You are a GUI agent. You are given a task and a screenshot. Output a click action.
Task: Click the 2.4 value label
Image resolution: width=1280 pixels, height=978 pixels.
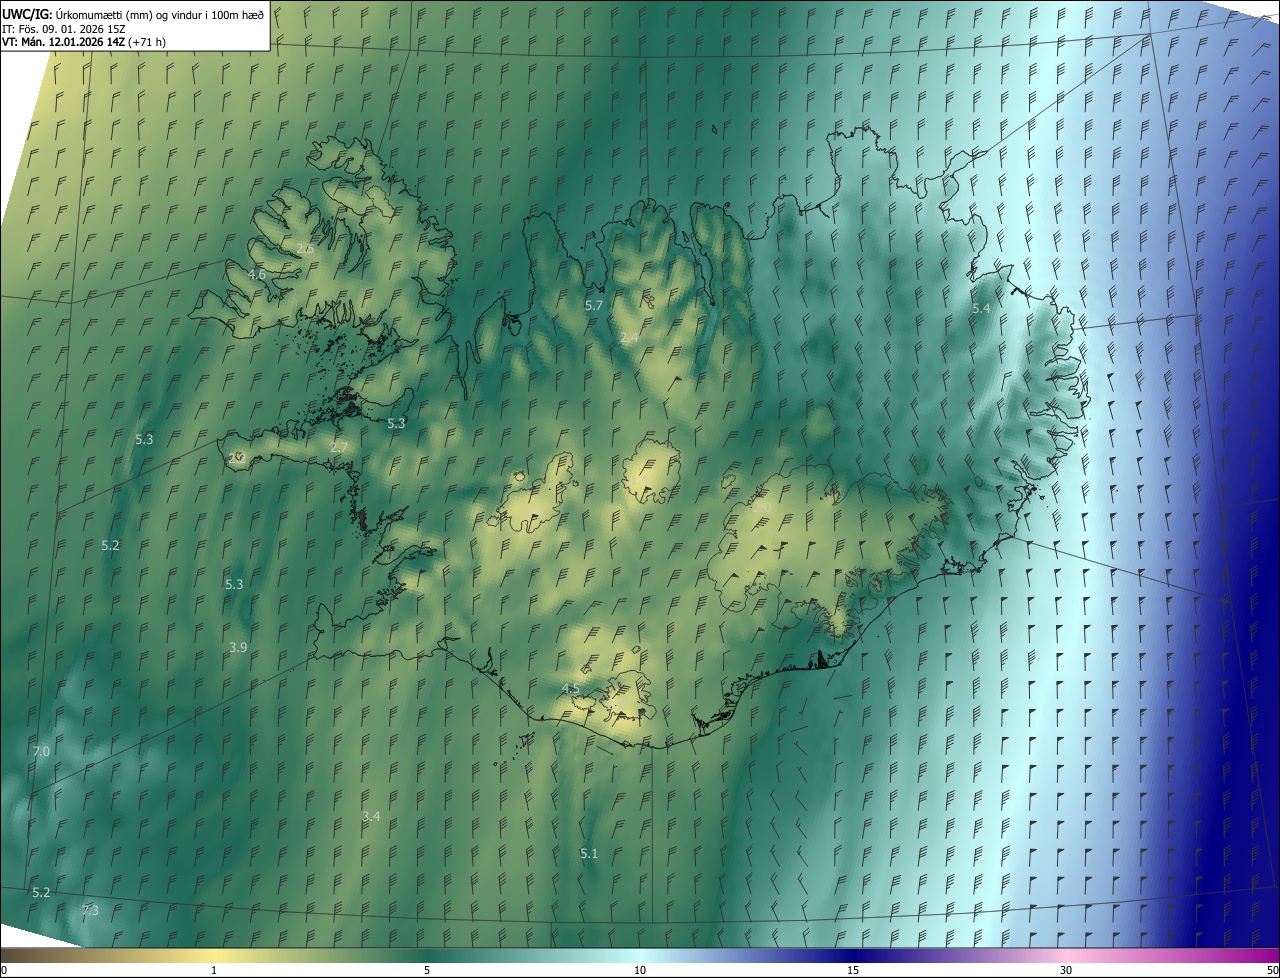point(628,338)
